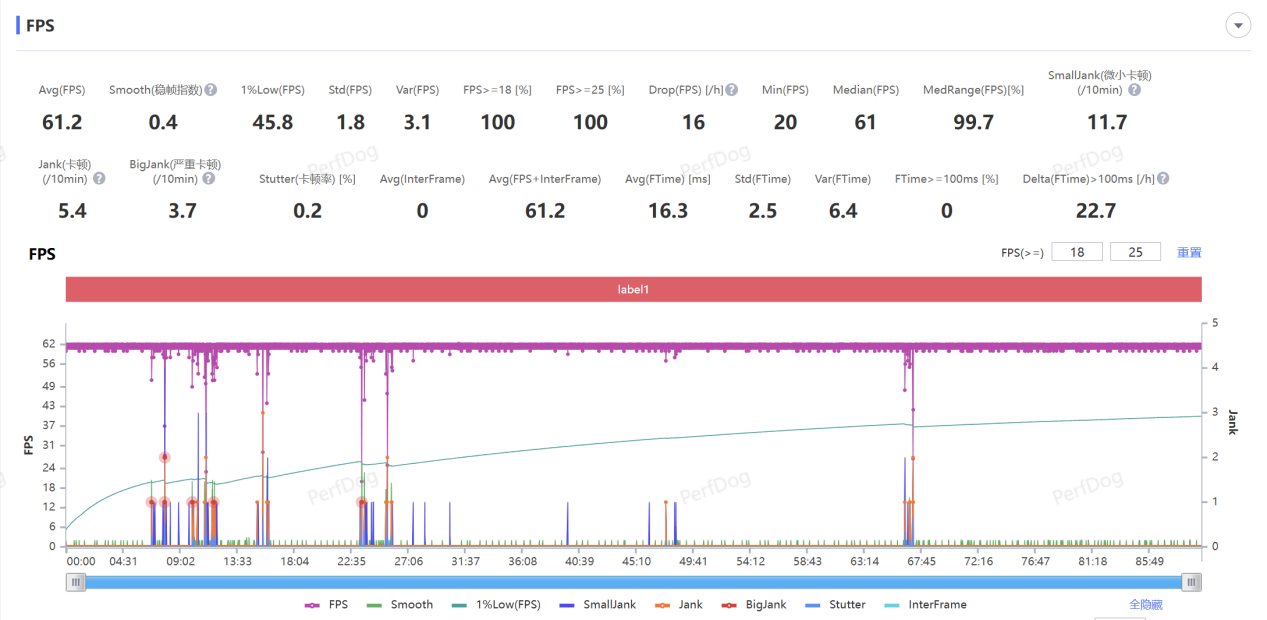The height and width of the screenshot is (620, 1267).
Task: Click the FPS threshold field showing 18
Action: pos(1077,252)
